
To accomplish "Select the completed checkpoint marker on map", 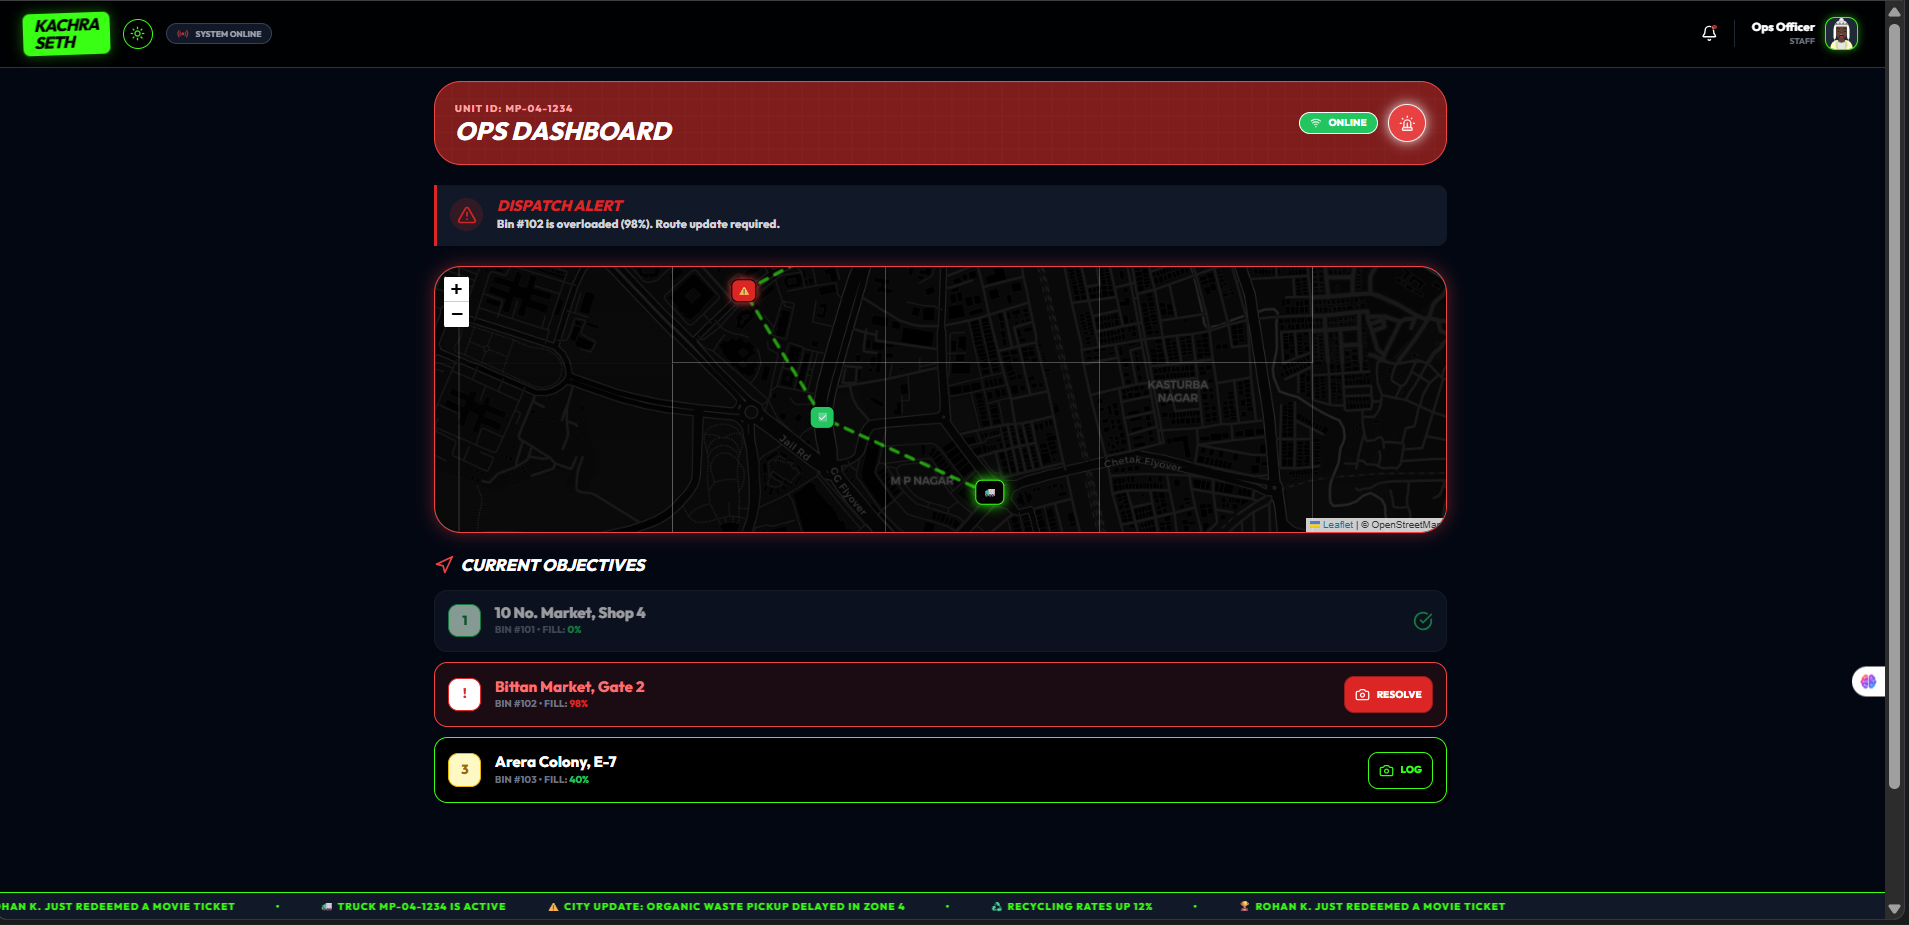I will (822, 417).
